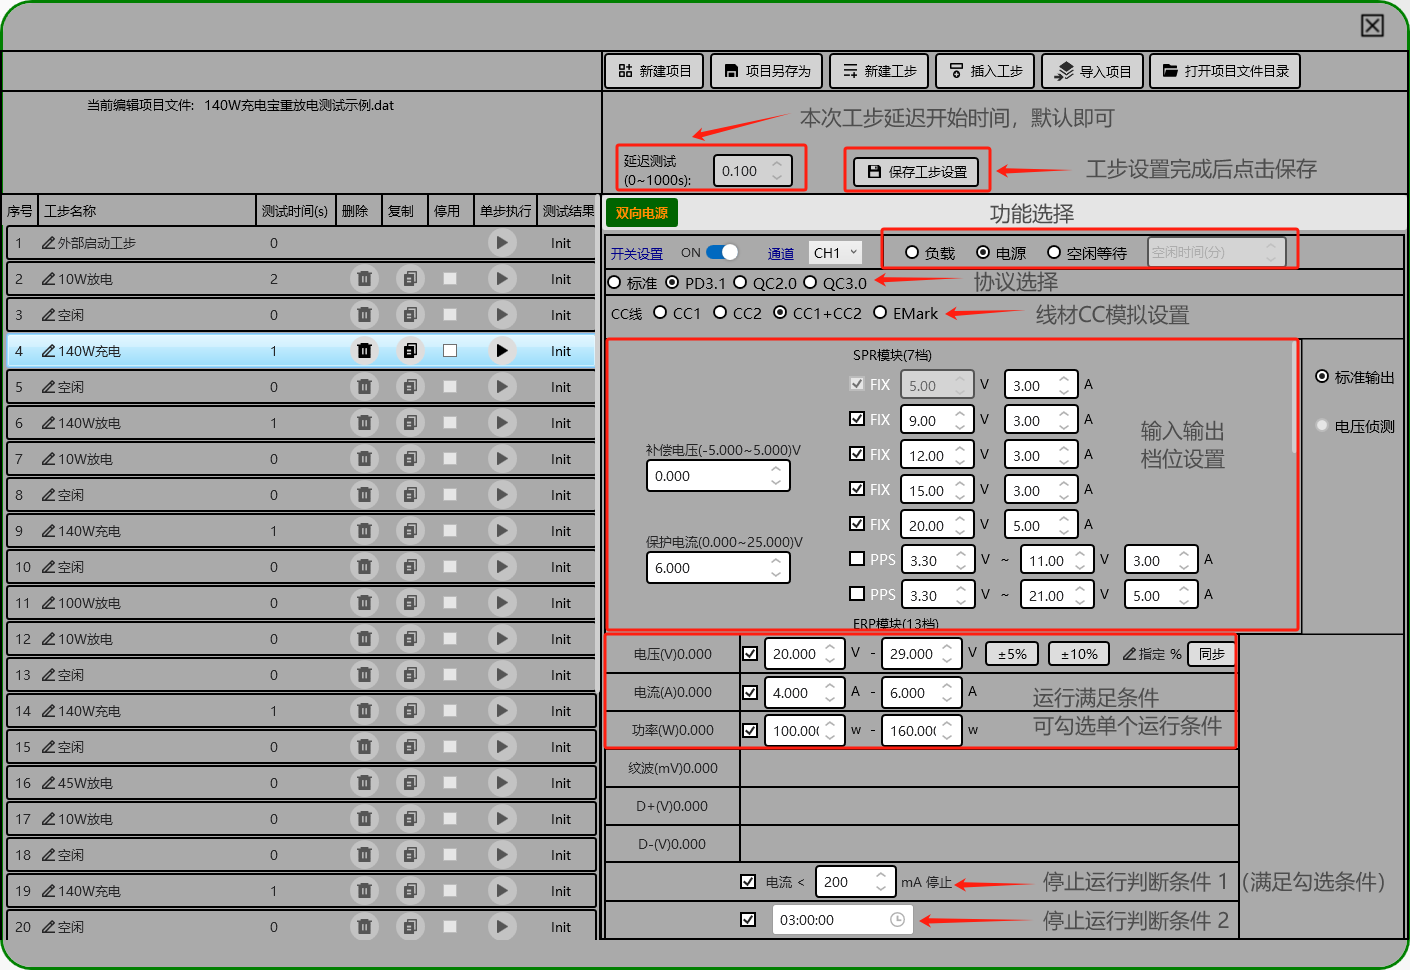Click 插入工步 to insert a step
Screen dimensions: 1410x970
[985, 71]
